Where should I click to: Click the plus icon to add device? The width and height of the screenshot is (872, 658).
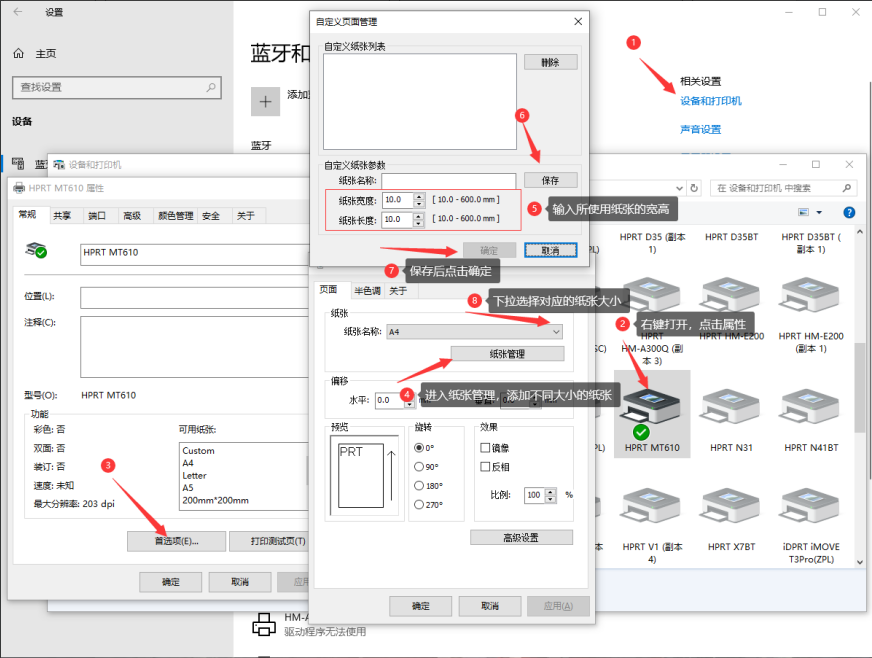point(265,101)
